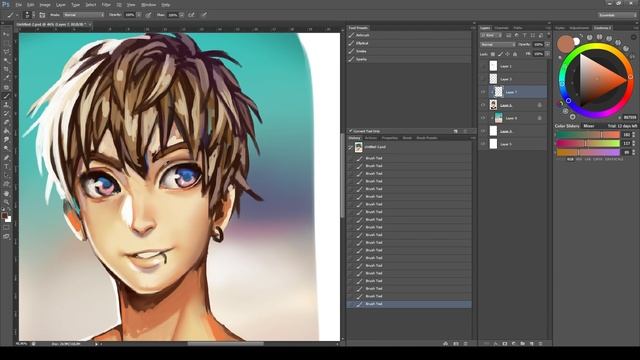Open the layer filter Kind dropdown

pos(491,36)
